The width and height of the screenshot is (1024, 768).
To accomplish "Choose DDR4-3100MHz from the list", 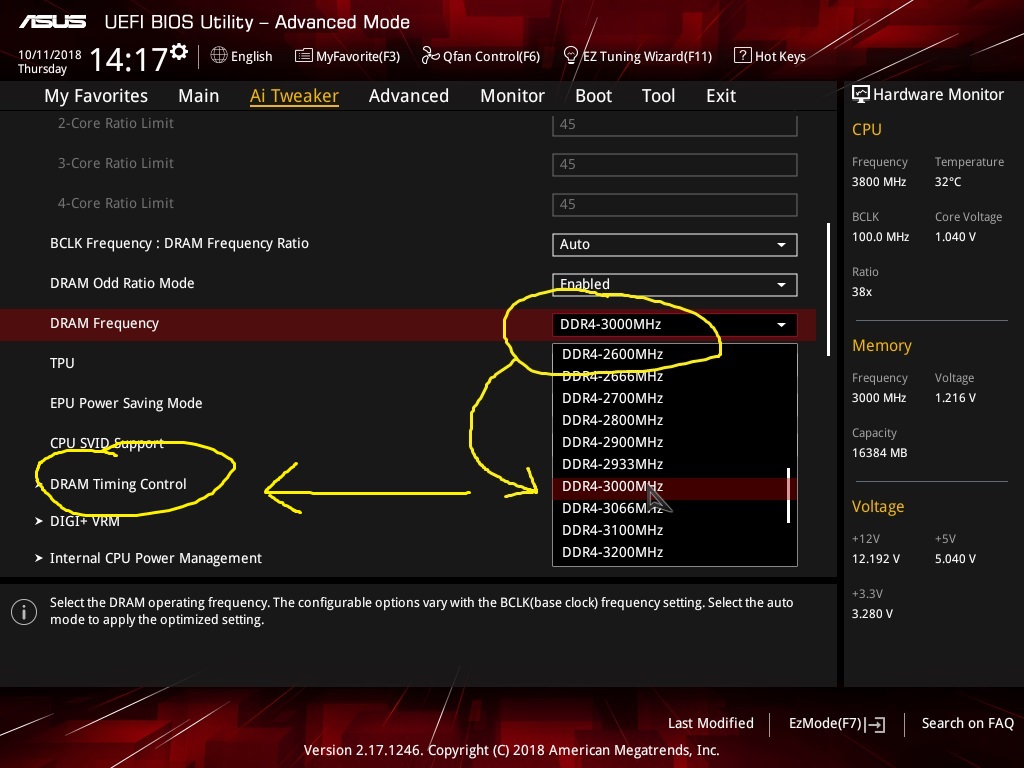I will coord(613,530).
